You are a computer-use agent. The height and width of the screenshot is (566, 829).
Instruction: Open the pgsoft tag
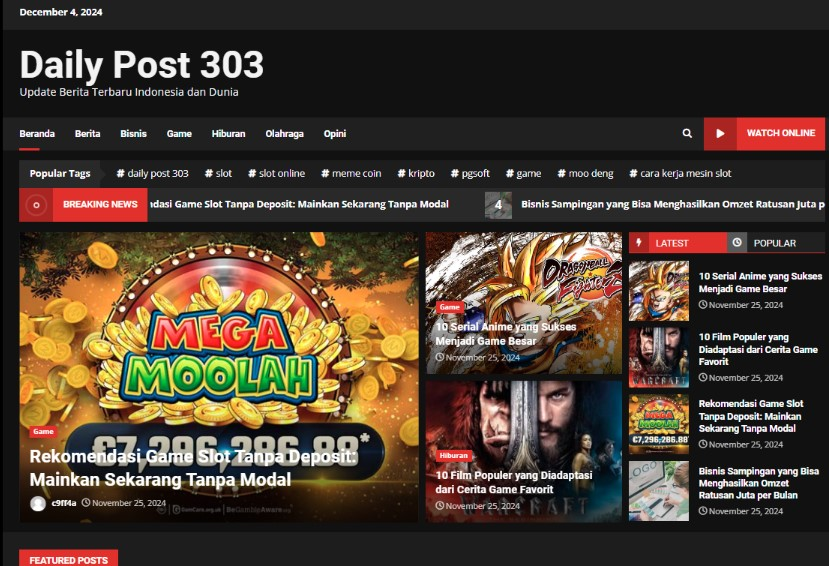pyautogui.click(x=470, y=173)
